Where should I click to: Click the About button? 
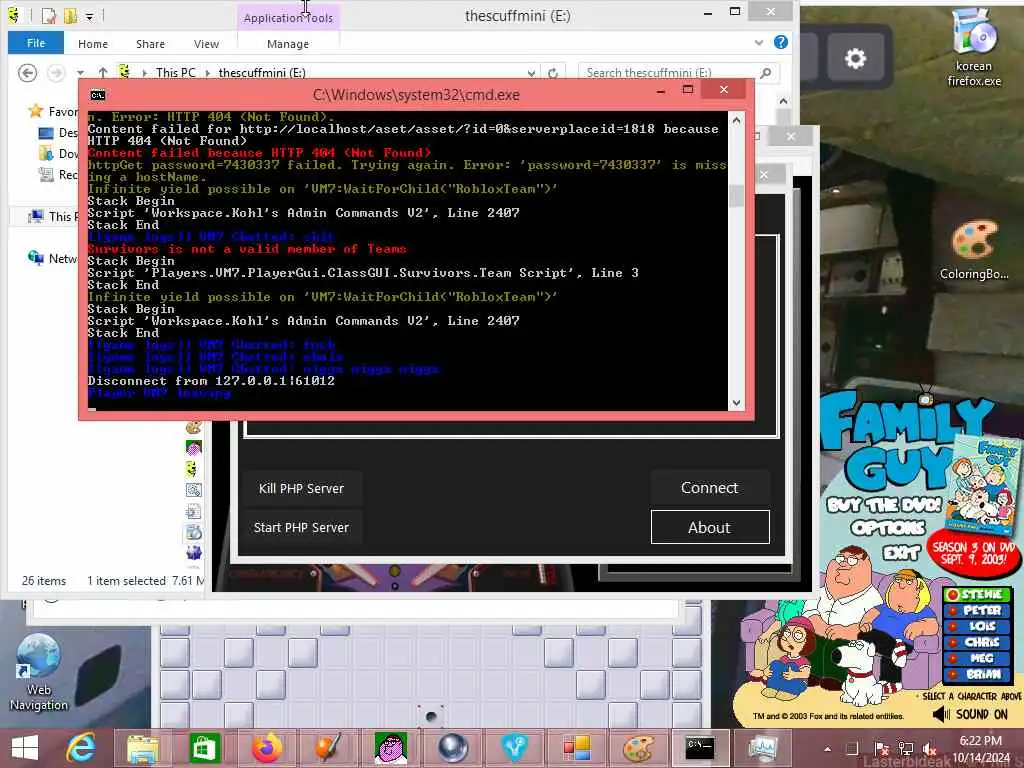pos(710,527)
